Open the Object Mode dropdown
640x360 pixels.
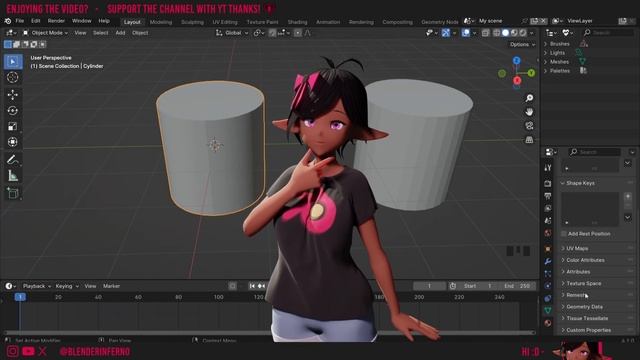coord(45,33)
